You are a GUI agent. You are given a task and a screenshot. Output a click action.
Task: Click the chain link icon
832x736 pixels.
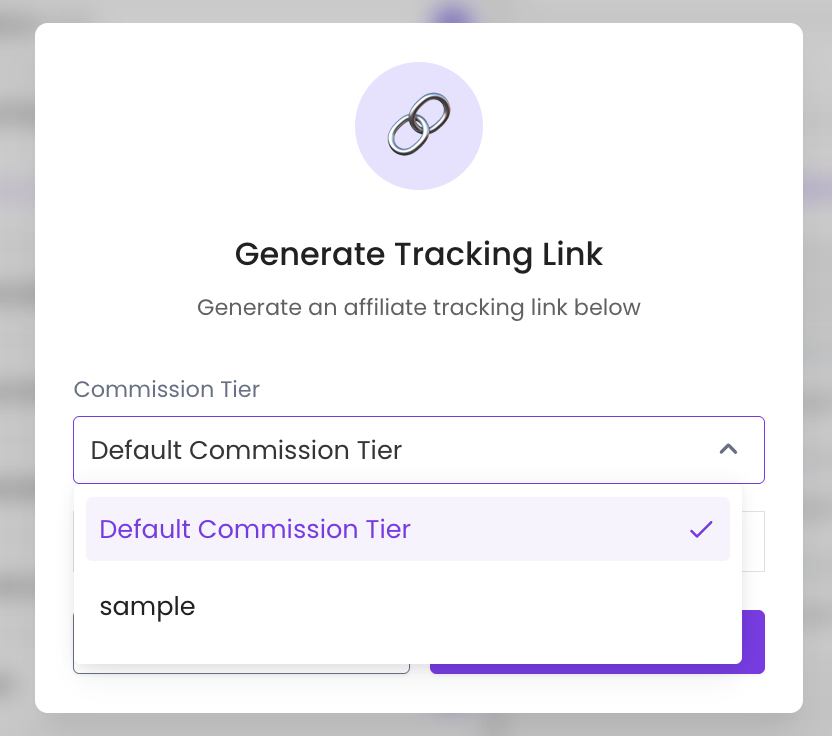pyautogui.click(x=419, y=124)
